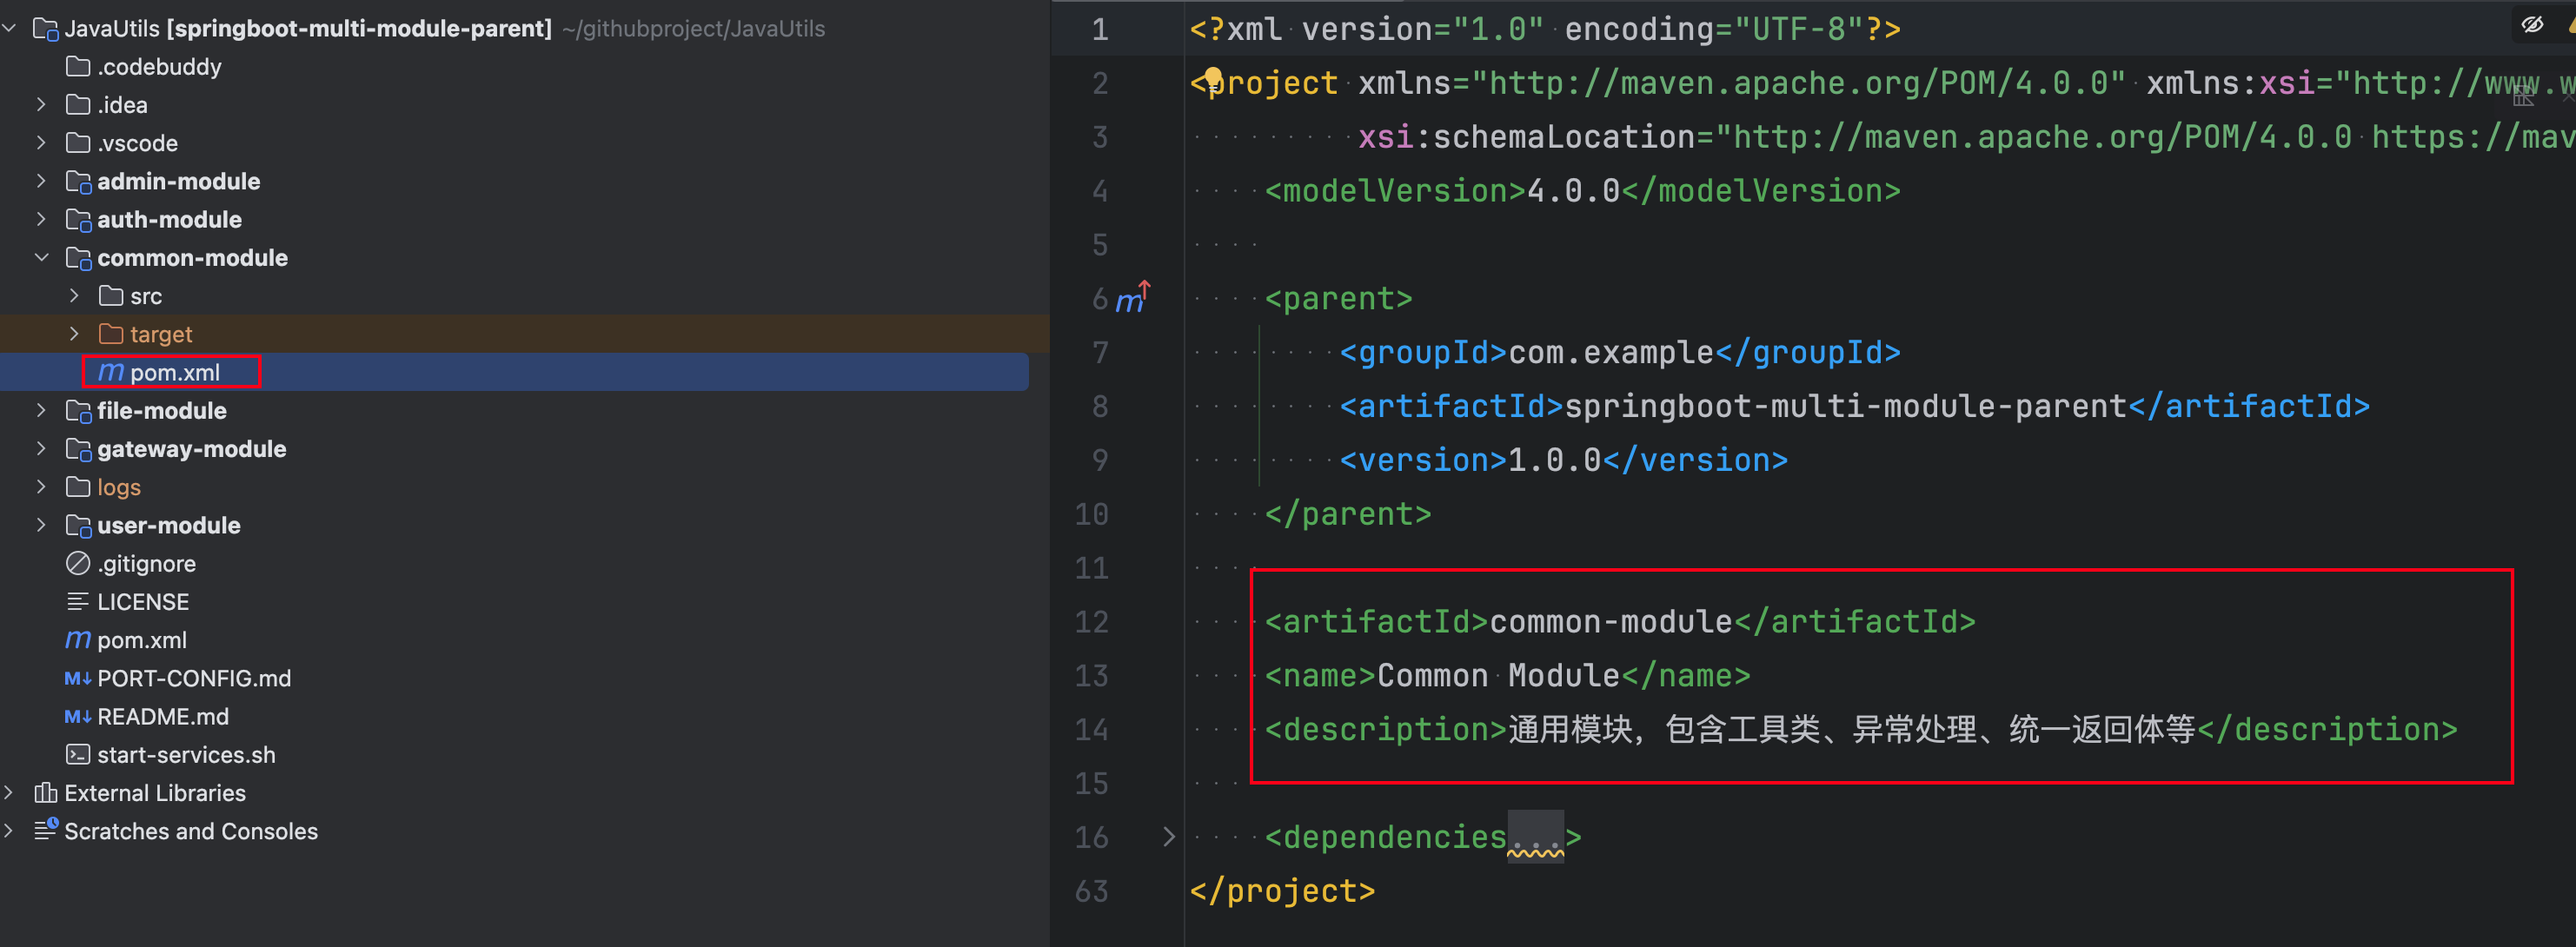Click the orange target folder icon
This screenshot has width=2576, height=947.
point(111,333)
